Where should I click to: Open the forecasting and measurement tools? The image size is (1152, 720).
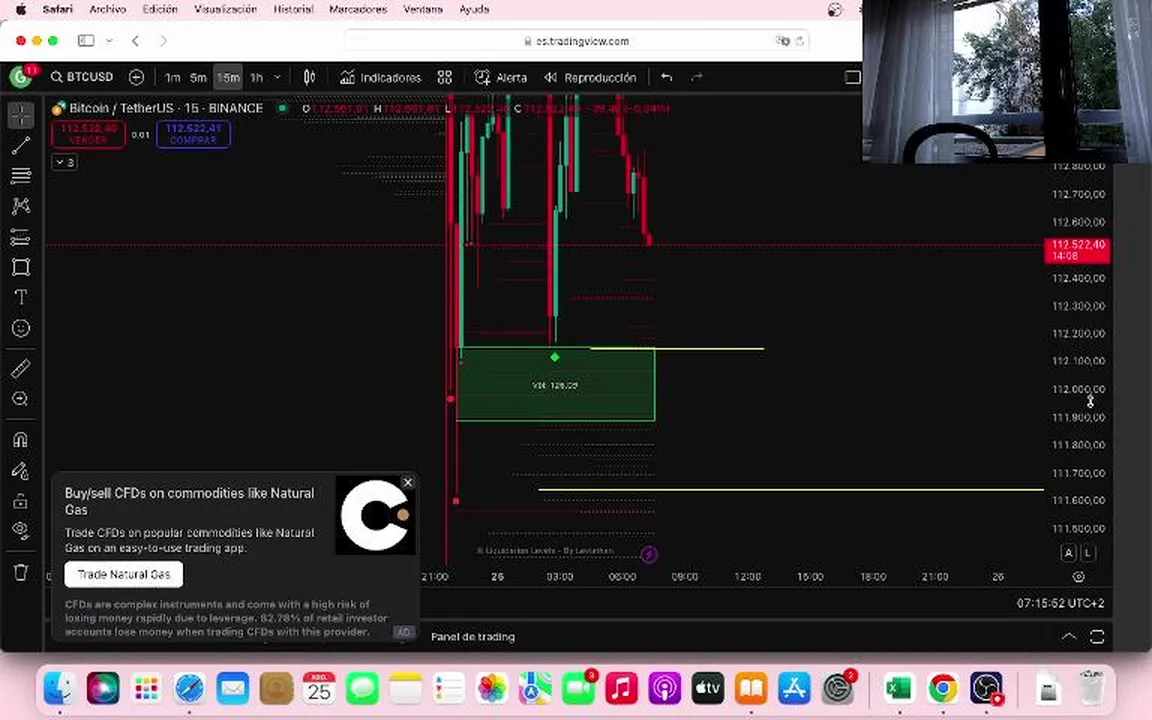21,237
